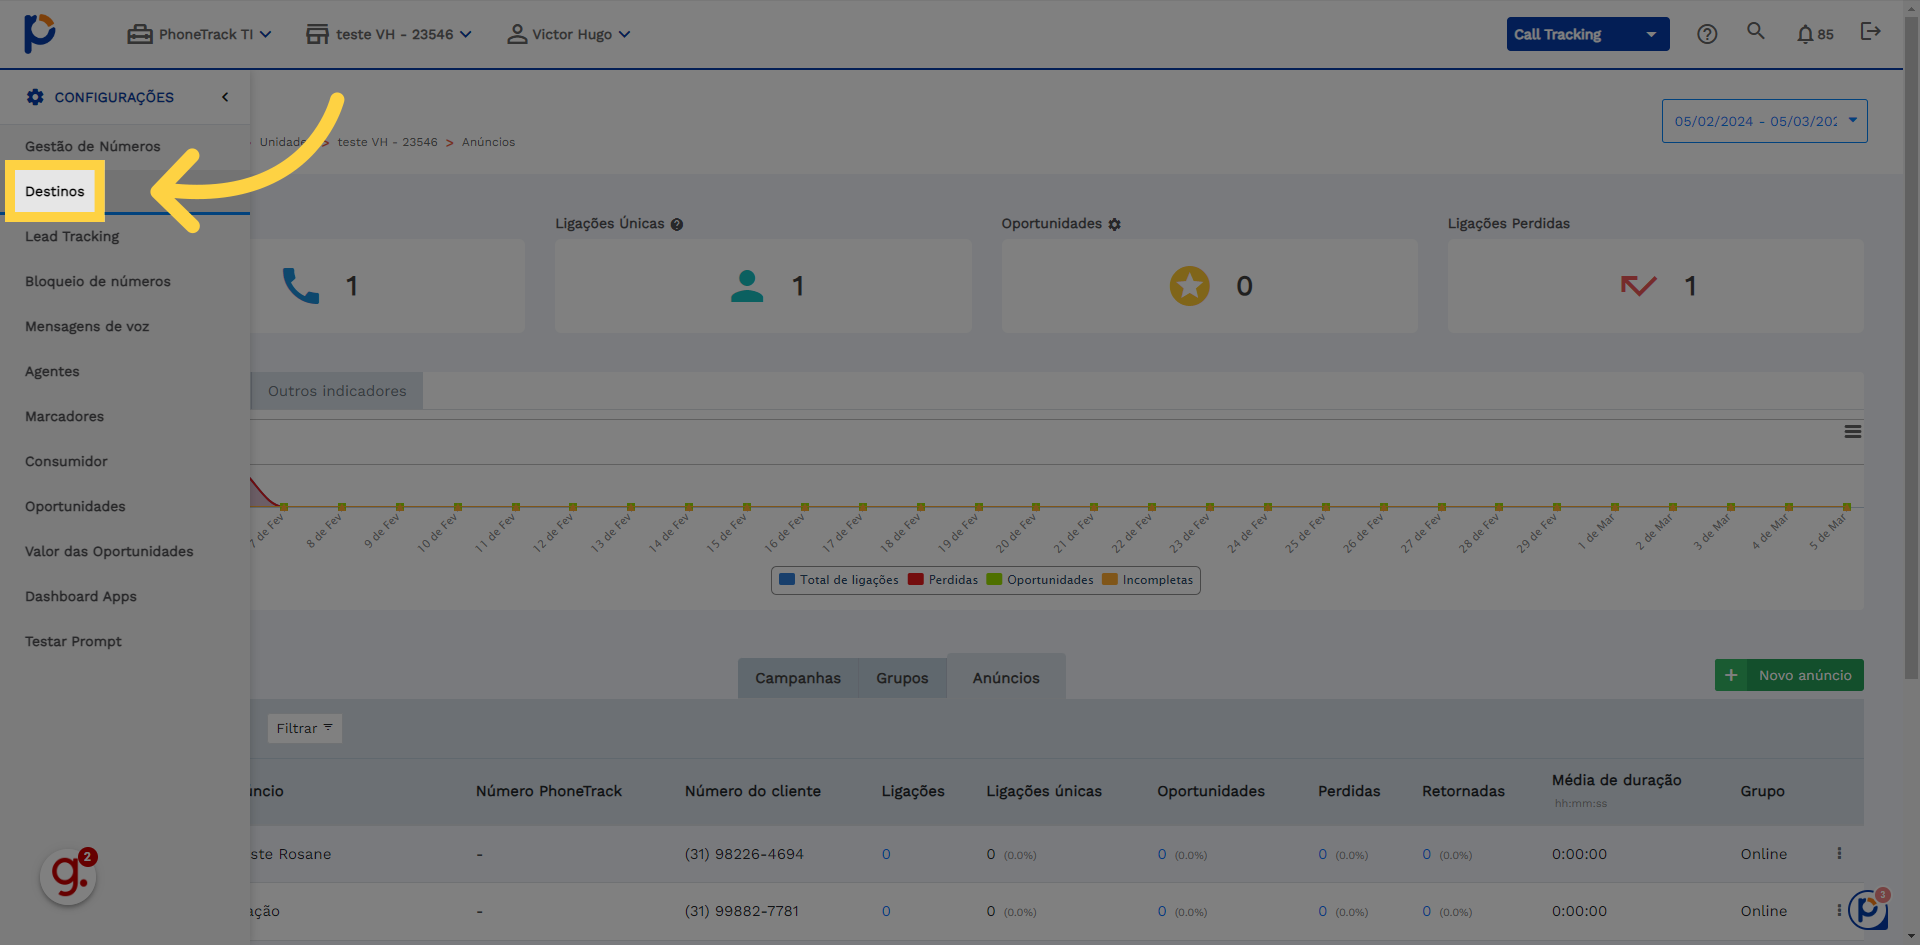This screenshot has height=945, width=1920.
Task: Click (31) 98226-4694 client number cell
Action: (744, 854)
